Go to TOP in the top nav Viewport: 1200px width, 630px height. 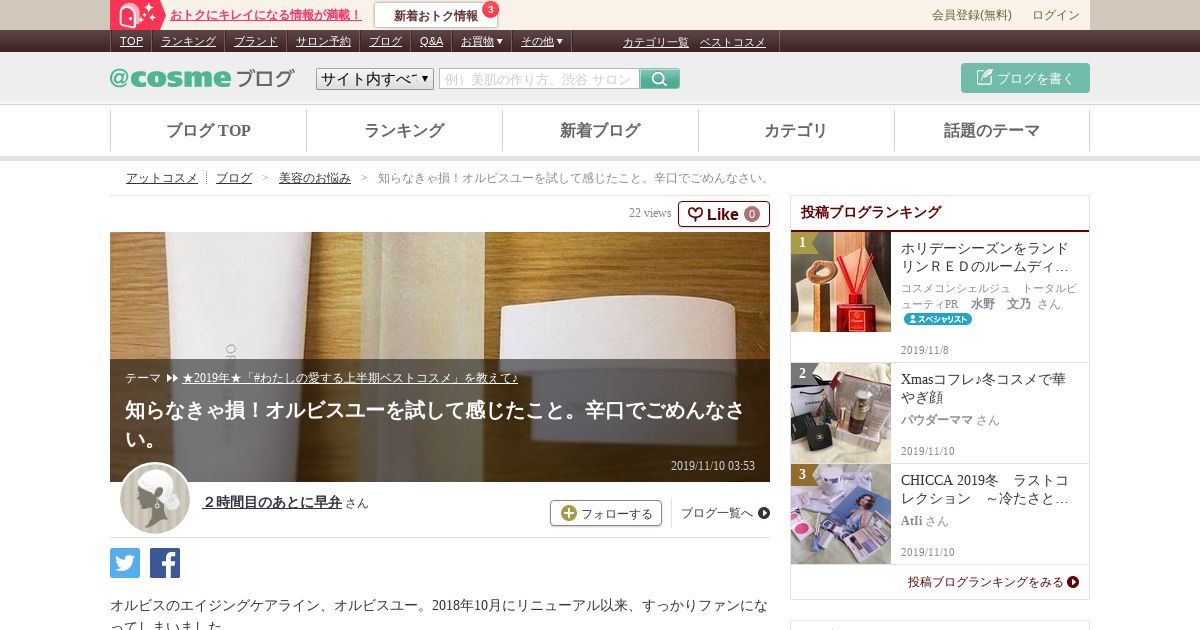[131, 41]
